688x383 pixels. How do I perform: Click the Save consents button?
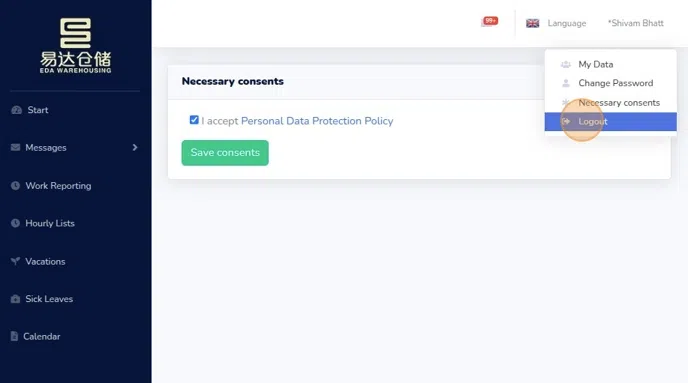pyautogui.click(x=225, y=153)
